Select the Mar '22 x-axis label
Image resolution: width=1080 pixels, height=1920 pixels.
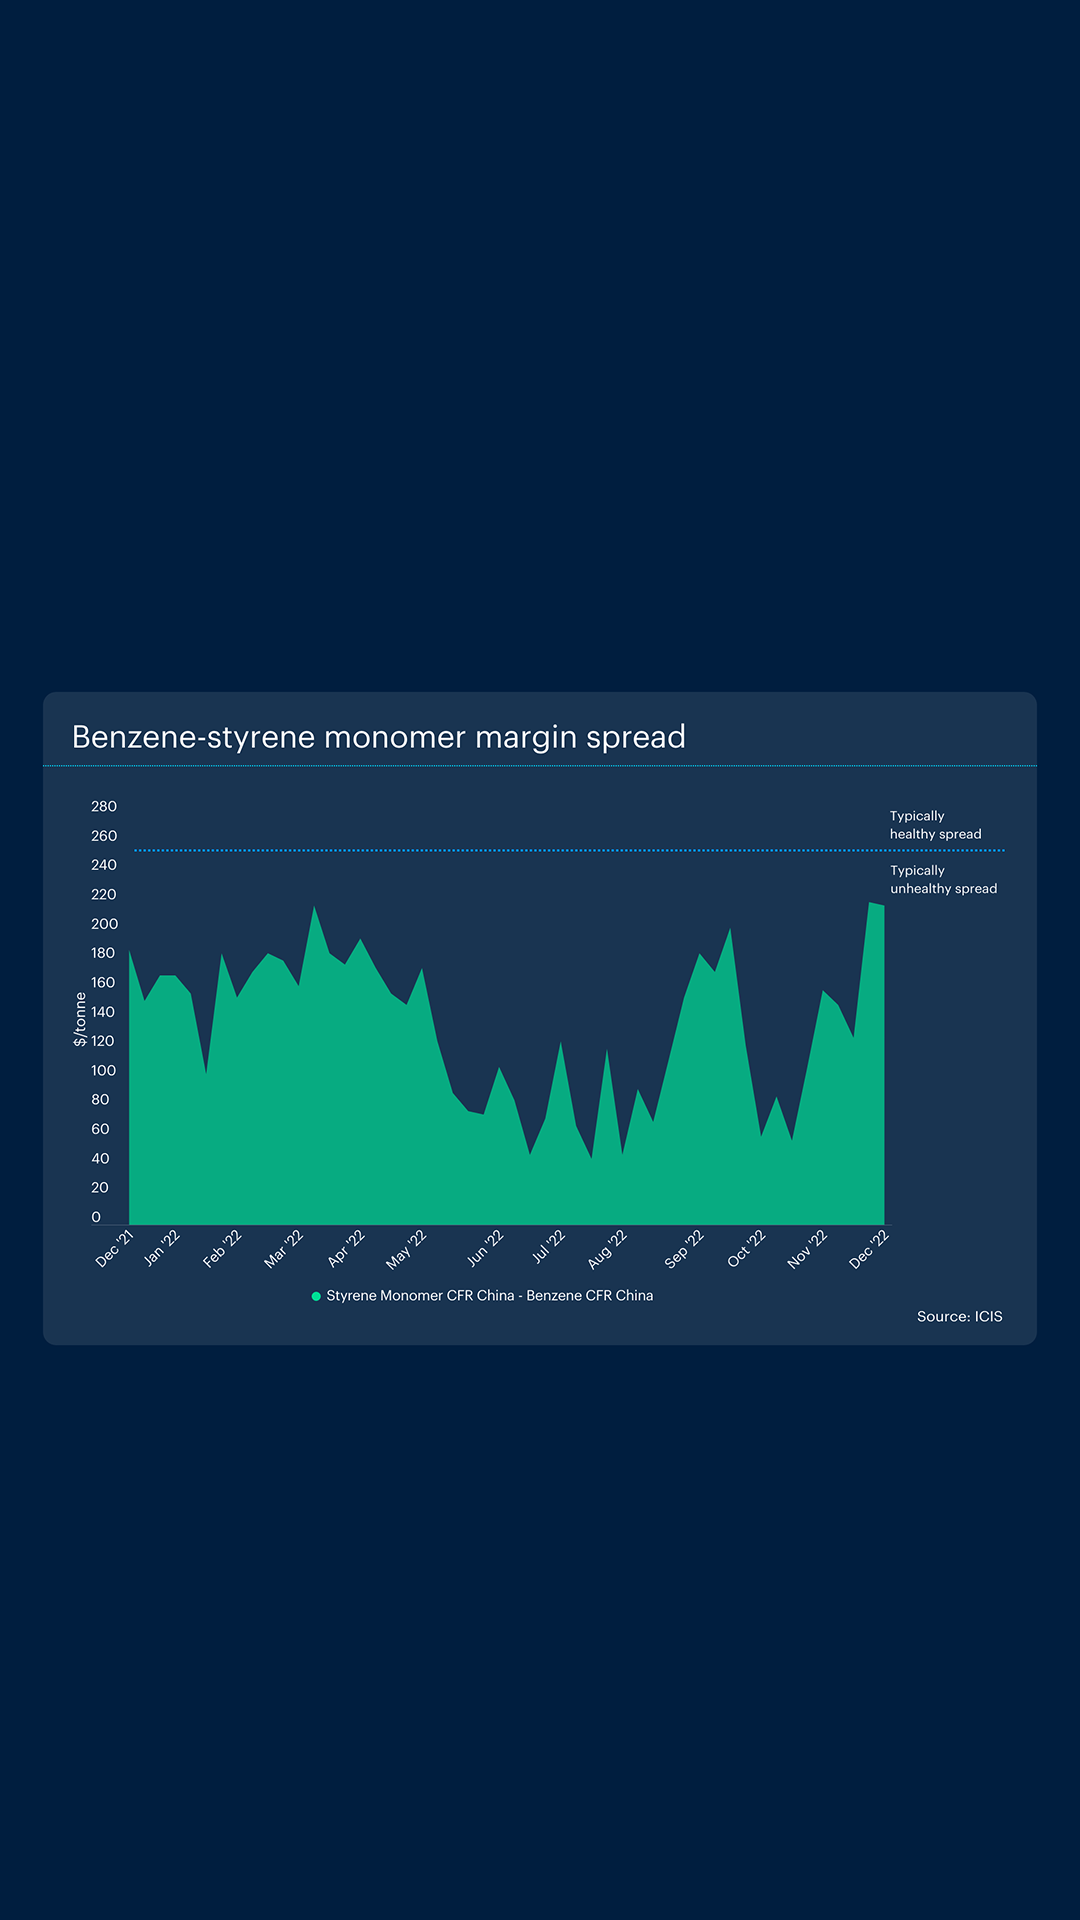283,1249
